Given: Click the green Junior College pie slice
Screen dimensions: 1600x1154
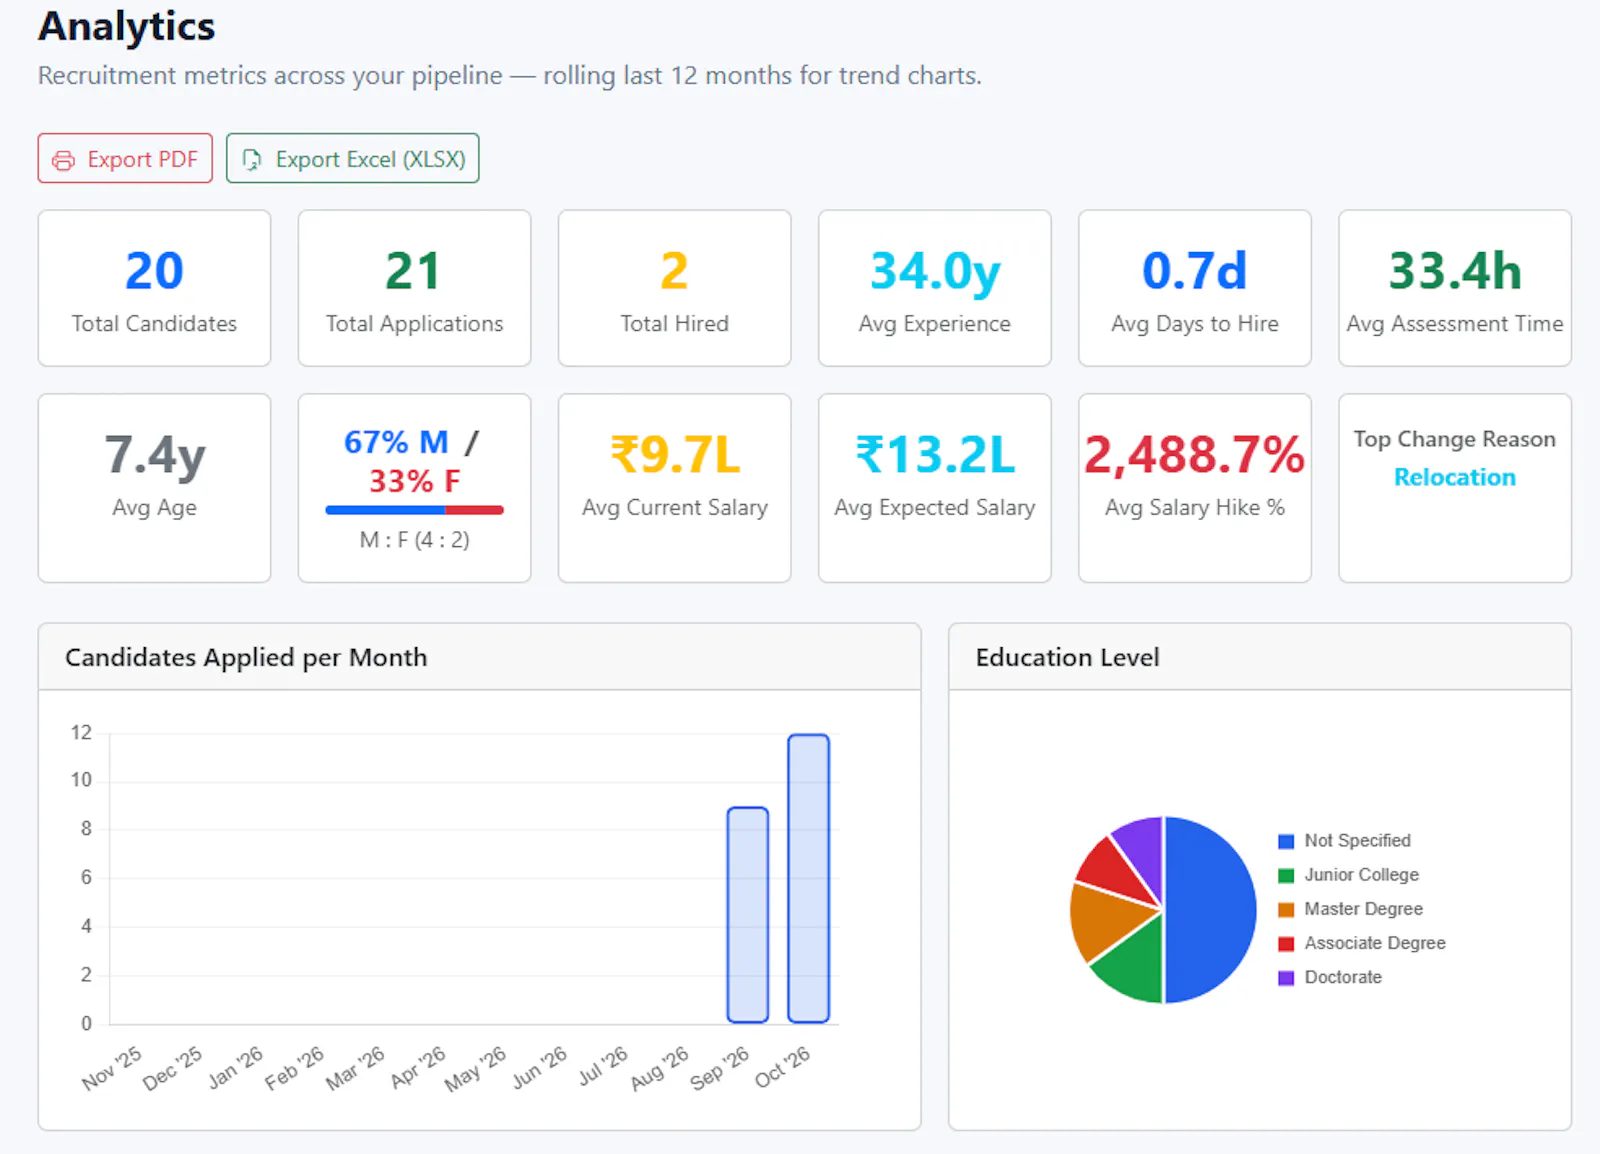Looking at the screenshot, I should (1133, 966).
